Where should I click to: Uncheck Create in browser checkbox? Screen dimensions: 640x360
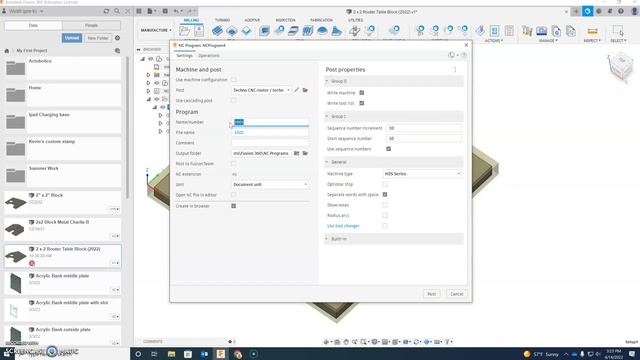233,206
